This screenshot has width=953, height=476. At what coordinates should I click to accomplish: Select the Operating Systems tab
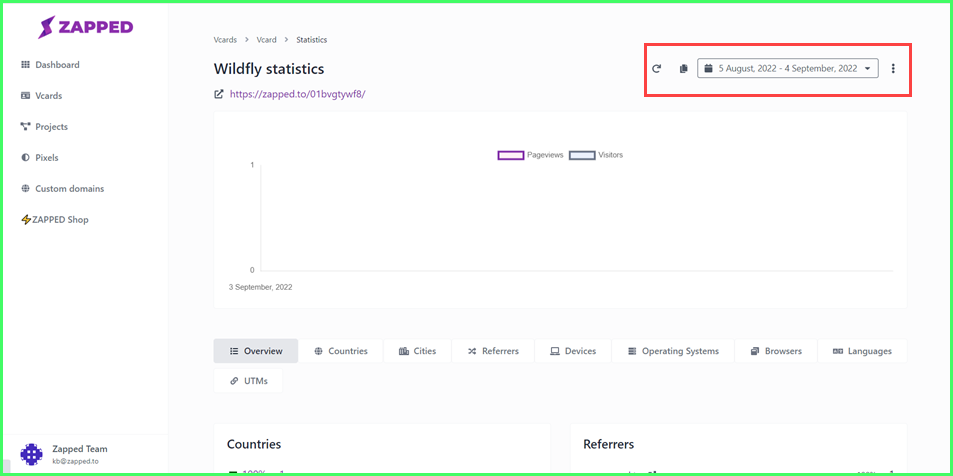coord(673,351)
